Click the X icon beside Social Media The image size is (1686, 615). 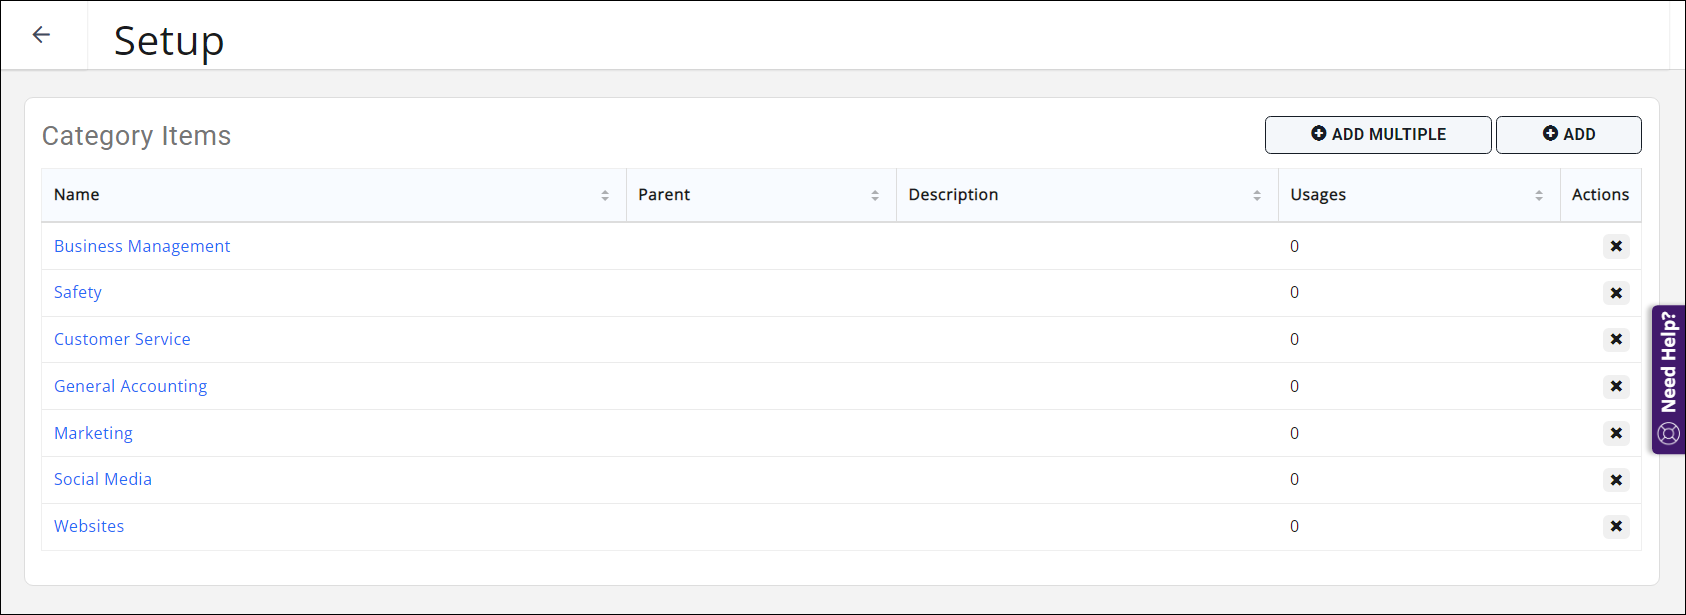click(1616, 480)
